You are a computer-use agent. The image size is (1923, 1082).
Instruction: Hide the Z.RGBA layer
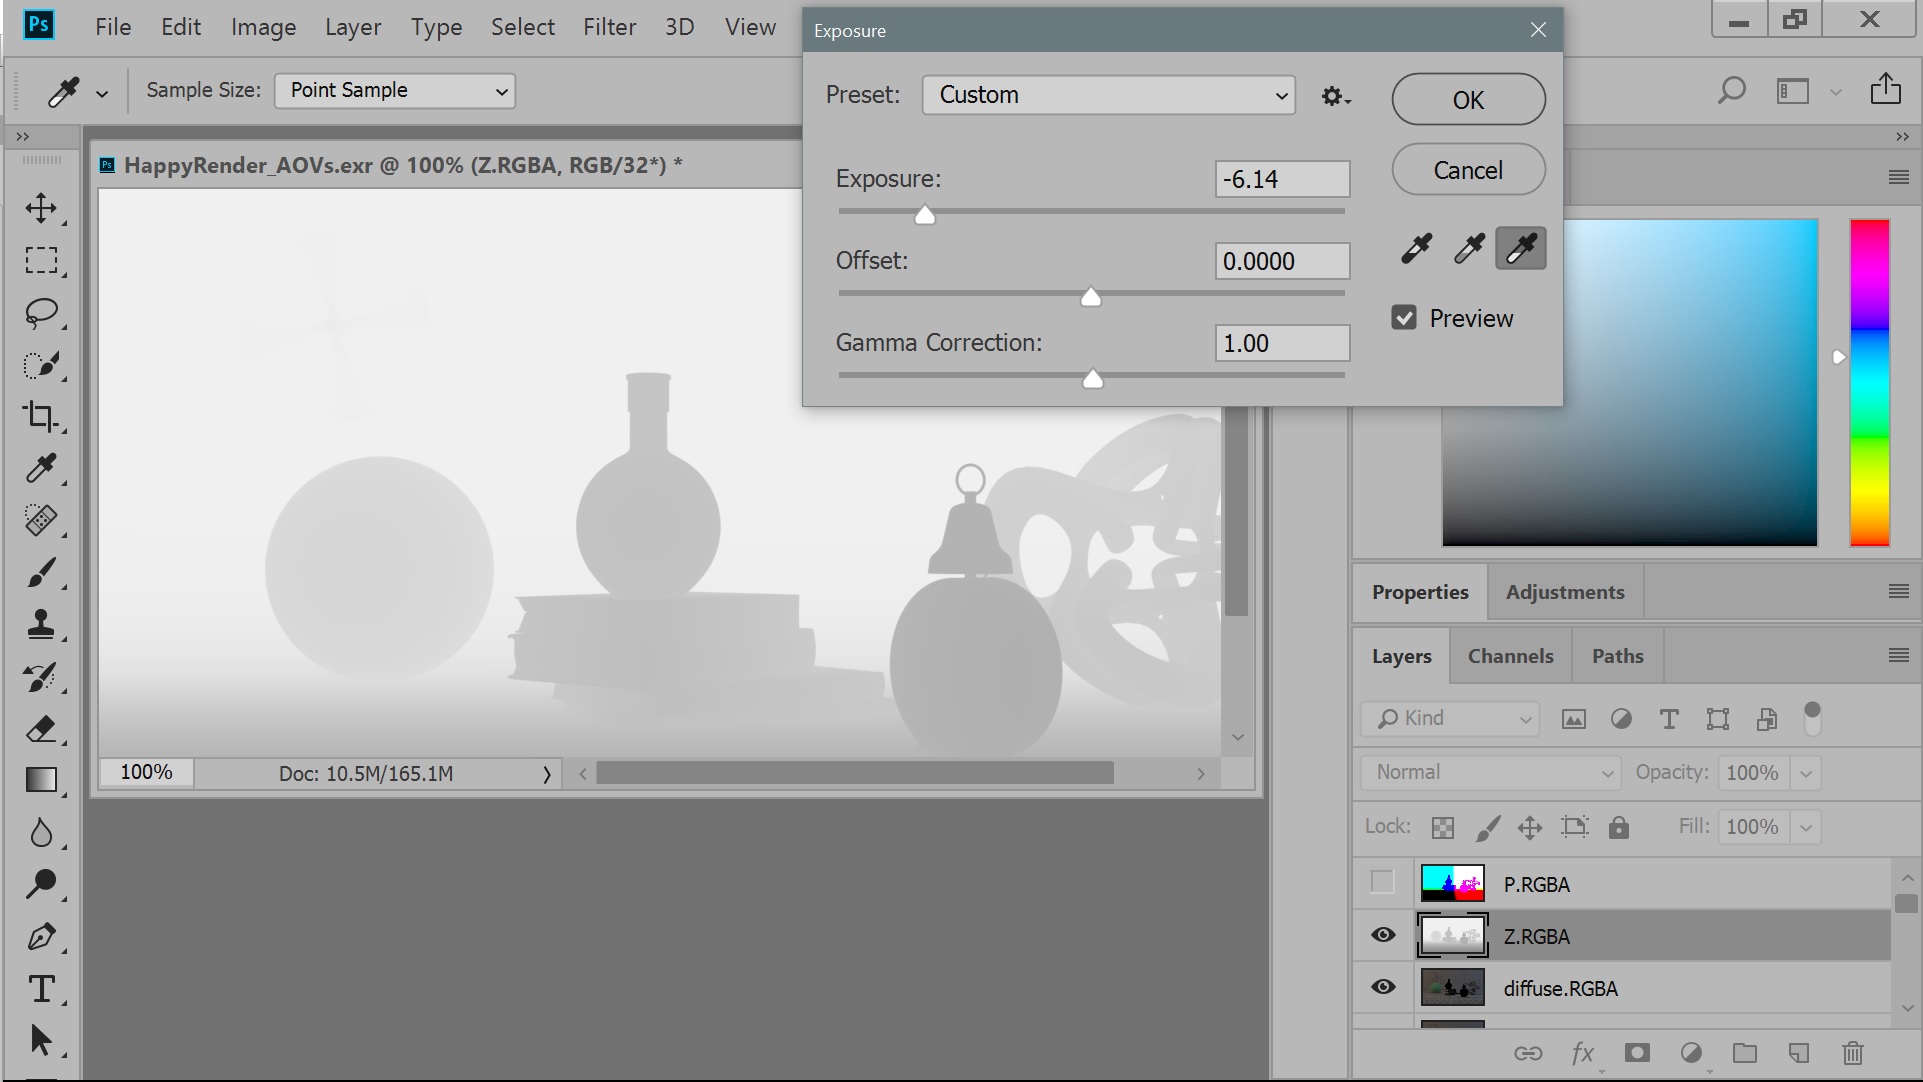(x=1383, y=935)
